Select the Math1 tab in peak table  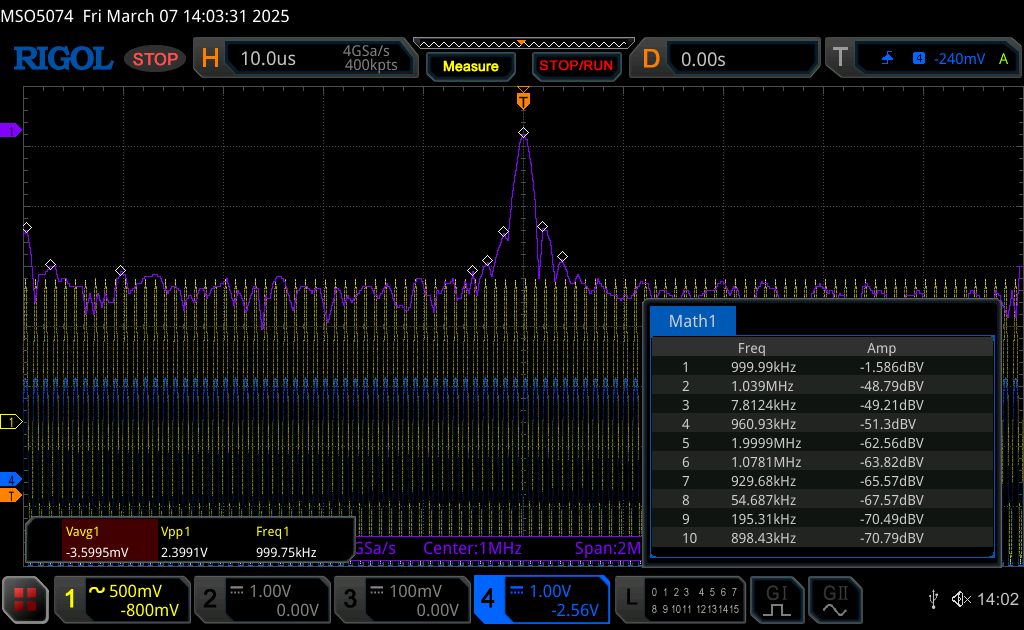pyautogui.click(x=693, y=321)
